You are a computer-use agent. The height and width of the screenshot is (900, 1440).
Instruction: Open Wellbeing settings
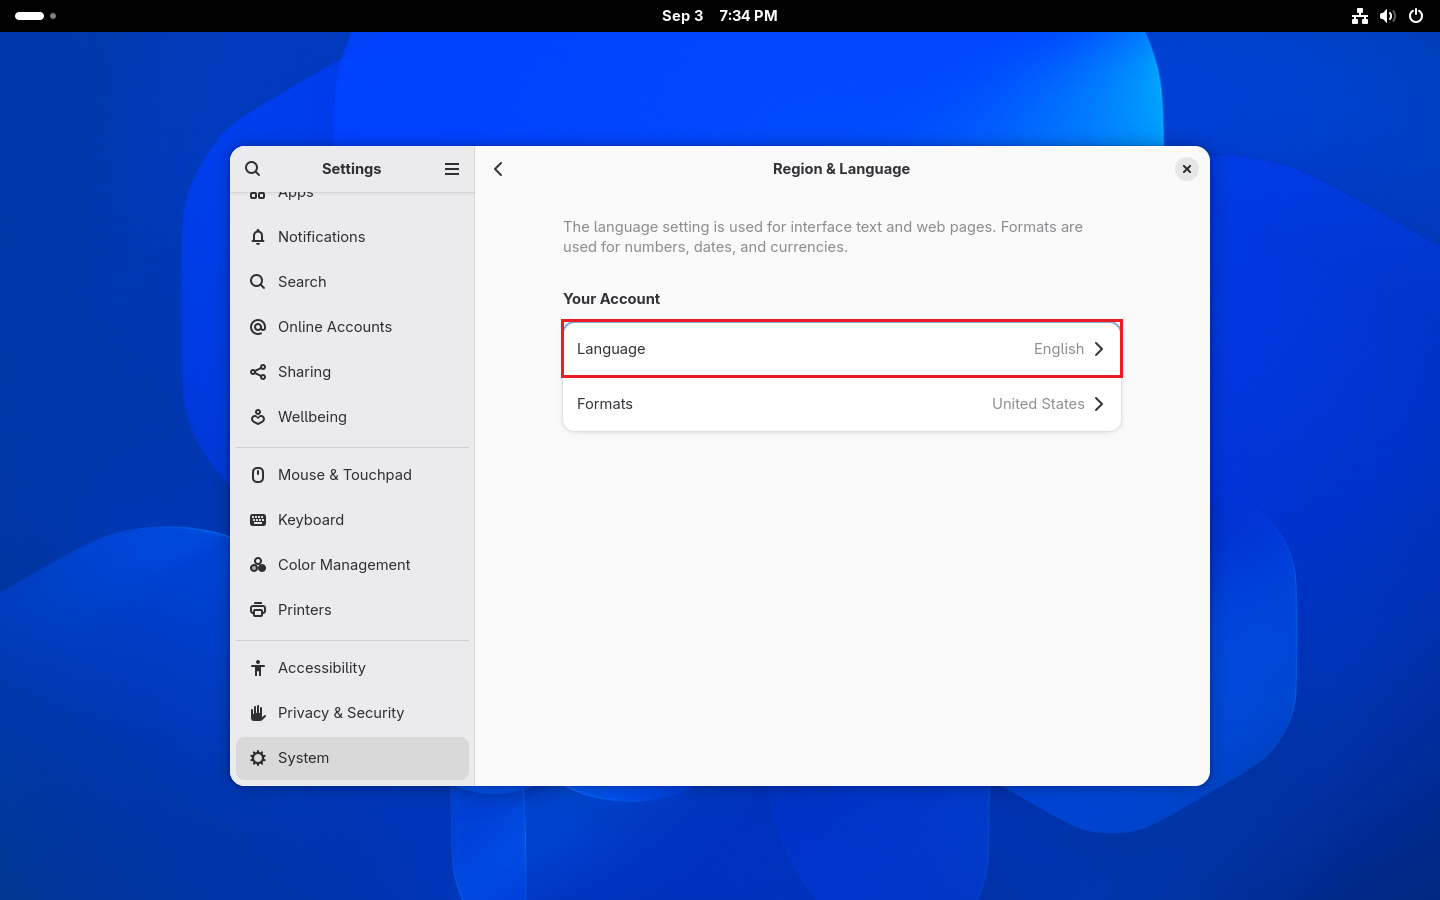[352, 417]
